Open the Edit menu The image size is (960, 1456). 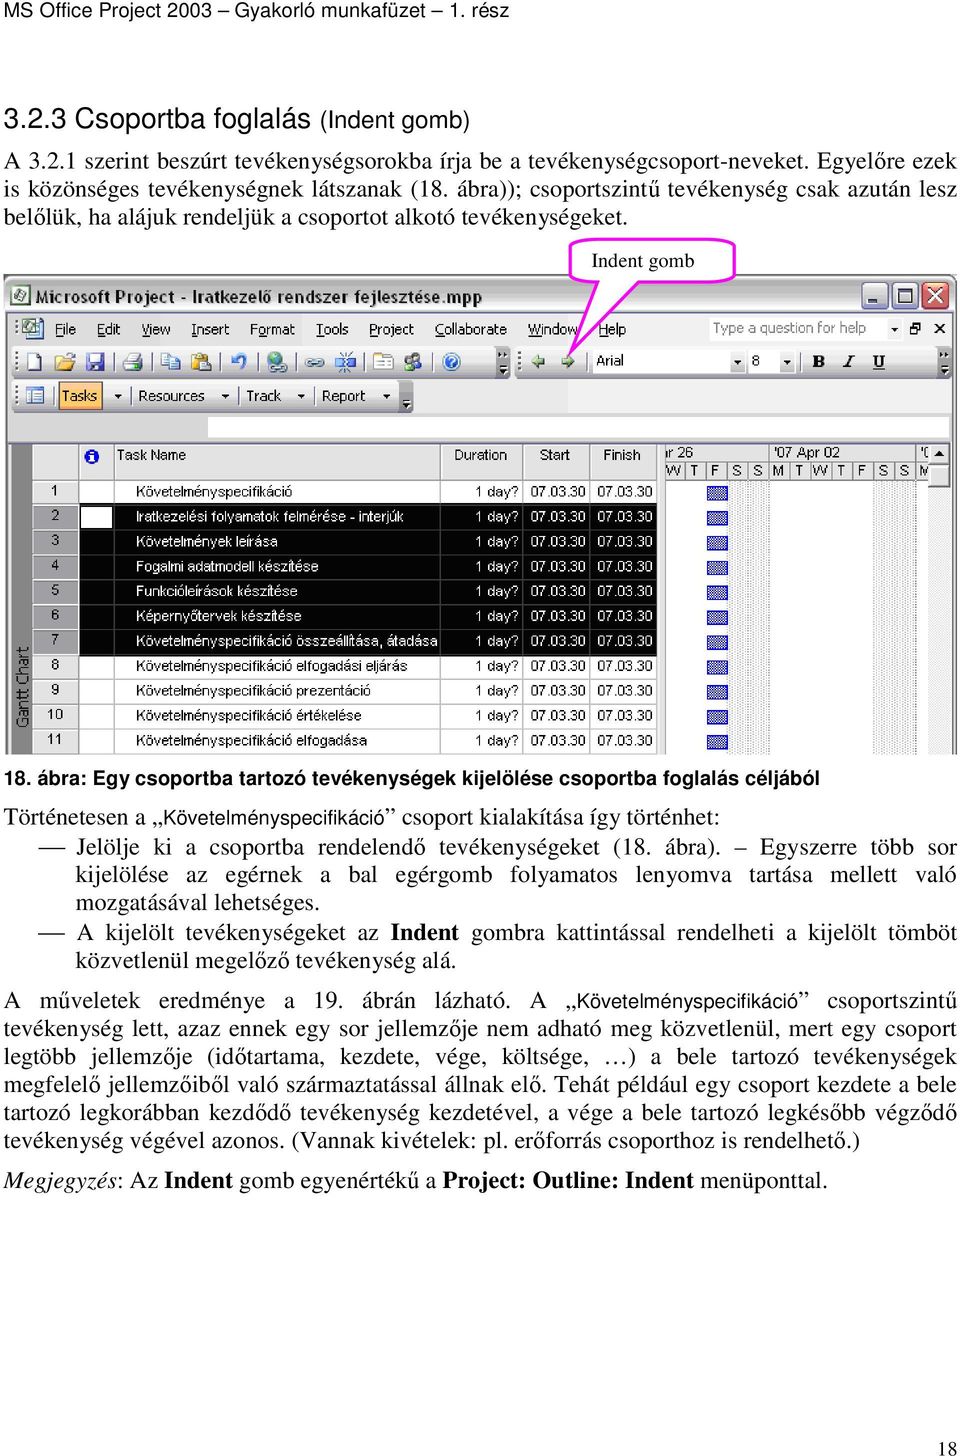pyautogui.click(x=108, y=329)
